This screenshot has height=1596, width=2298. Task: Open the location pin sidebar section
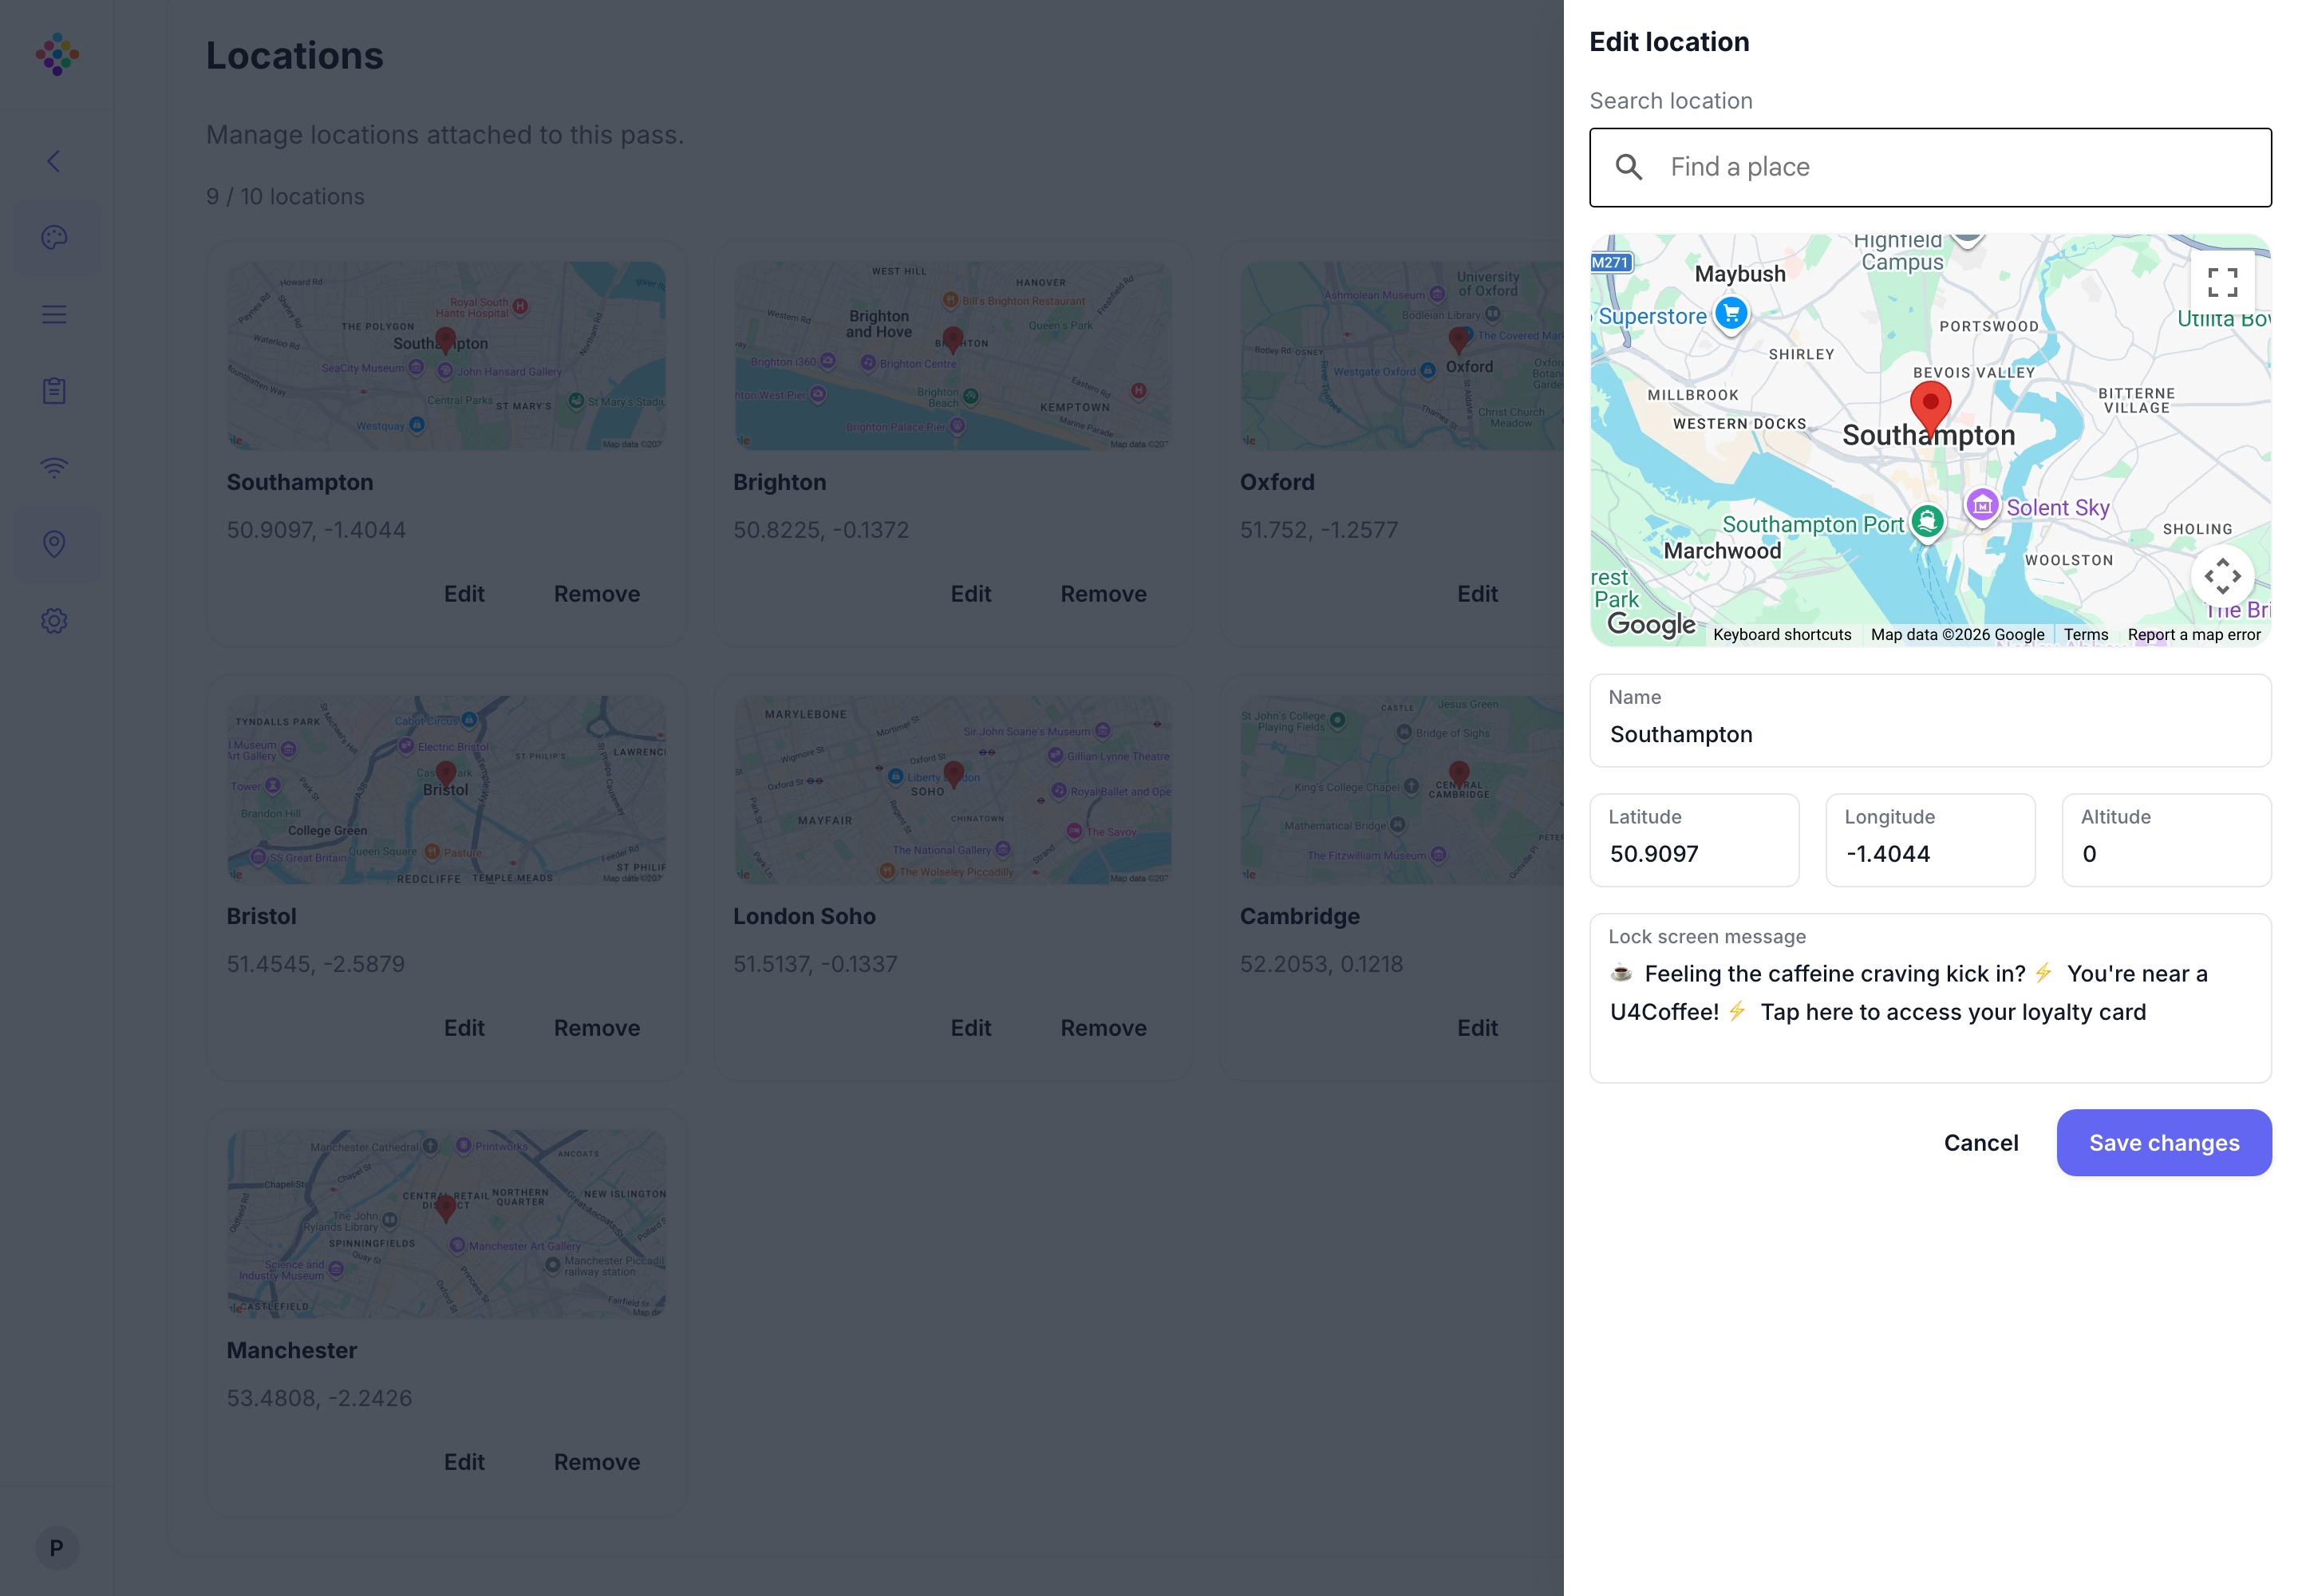54,544
